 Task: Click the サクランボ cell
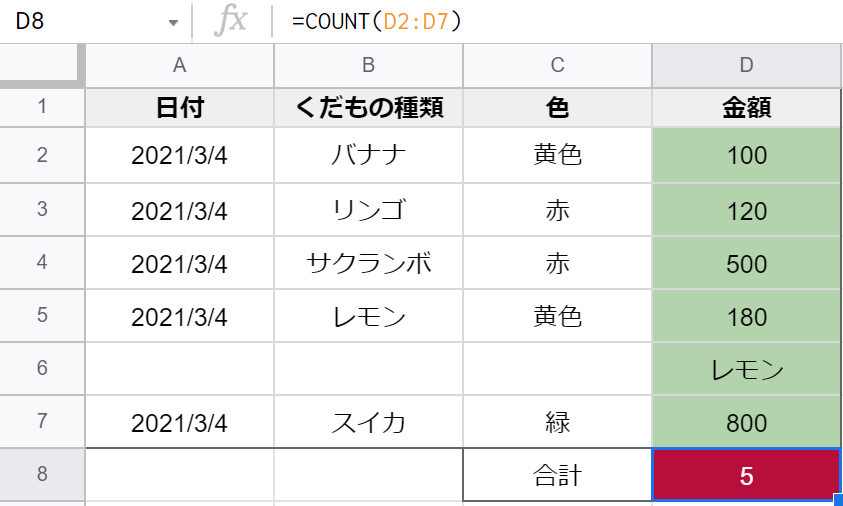pos(368,263)
